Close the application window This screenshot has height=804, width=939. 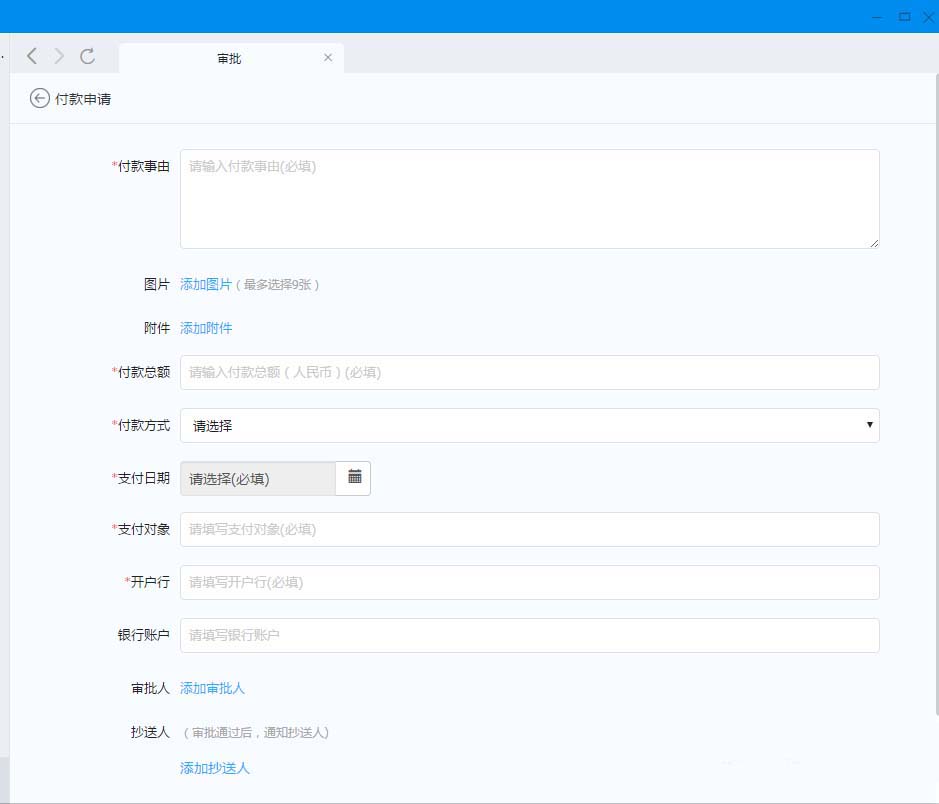click(x=929, y=17)
